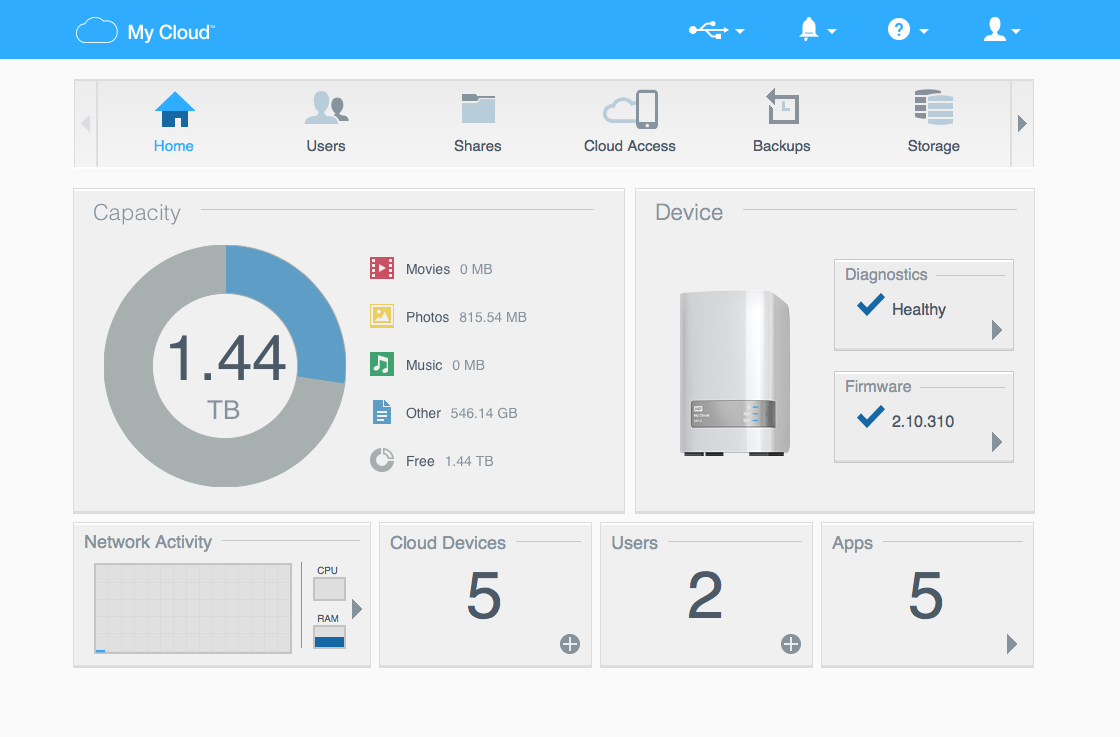
Task: Click the Firmware checkmark icon
Action: (871, 416)
